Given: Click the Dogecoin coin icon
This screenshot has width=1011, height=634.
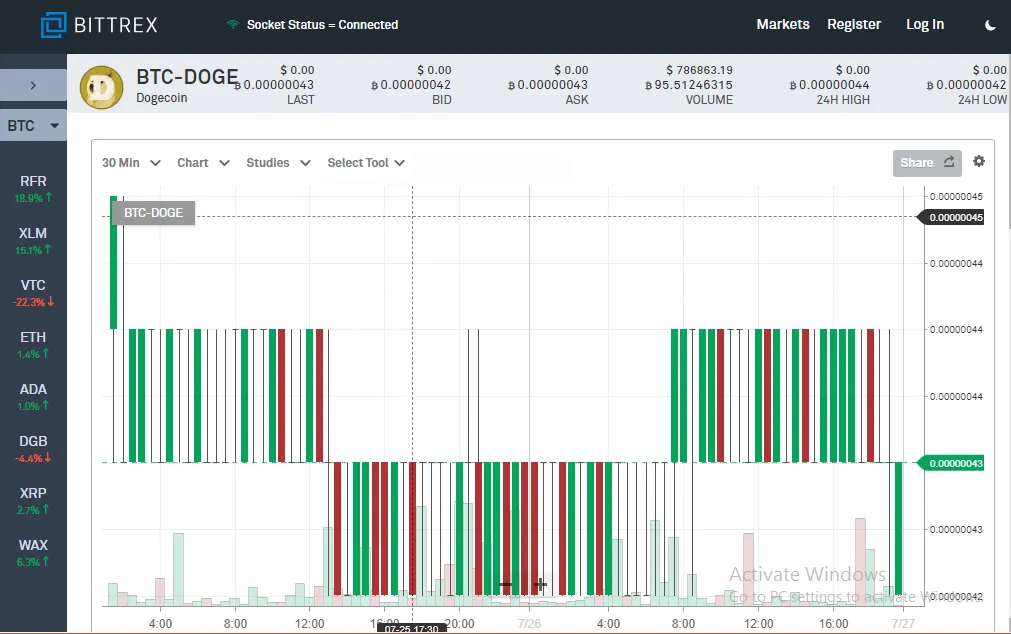Looking at the screenshot, I should pyautogui.click(x=101, y=88).
